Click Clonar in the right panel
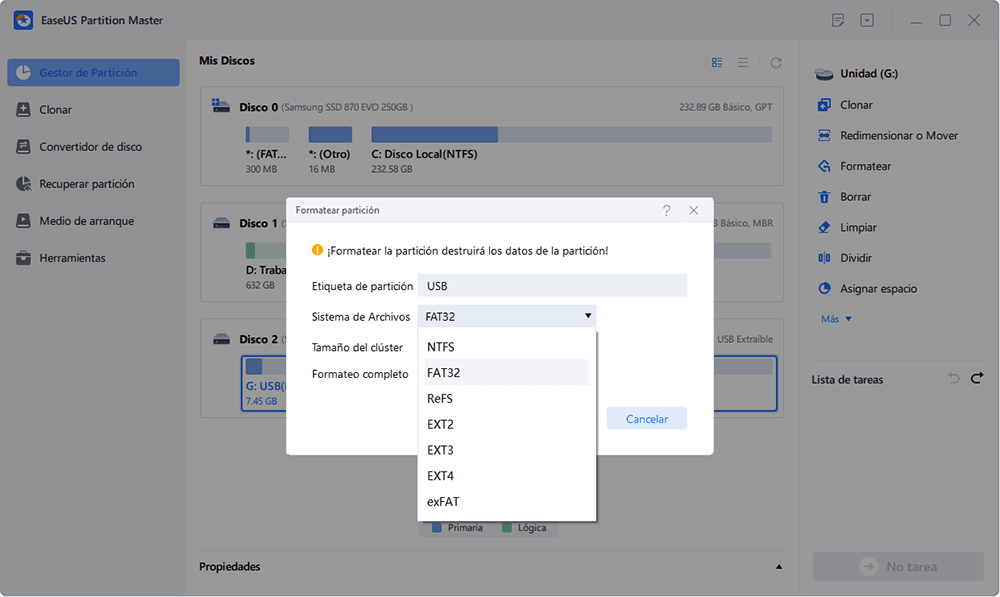Viewport: 1000px width, 597px height. [856, 105]
